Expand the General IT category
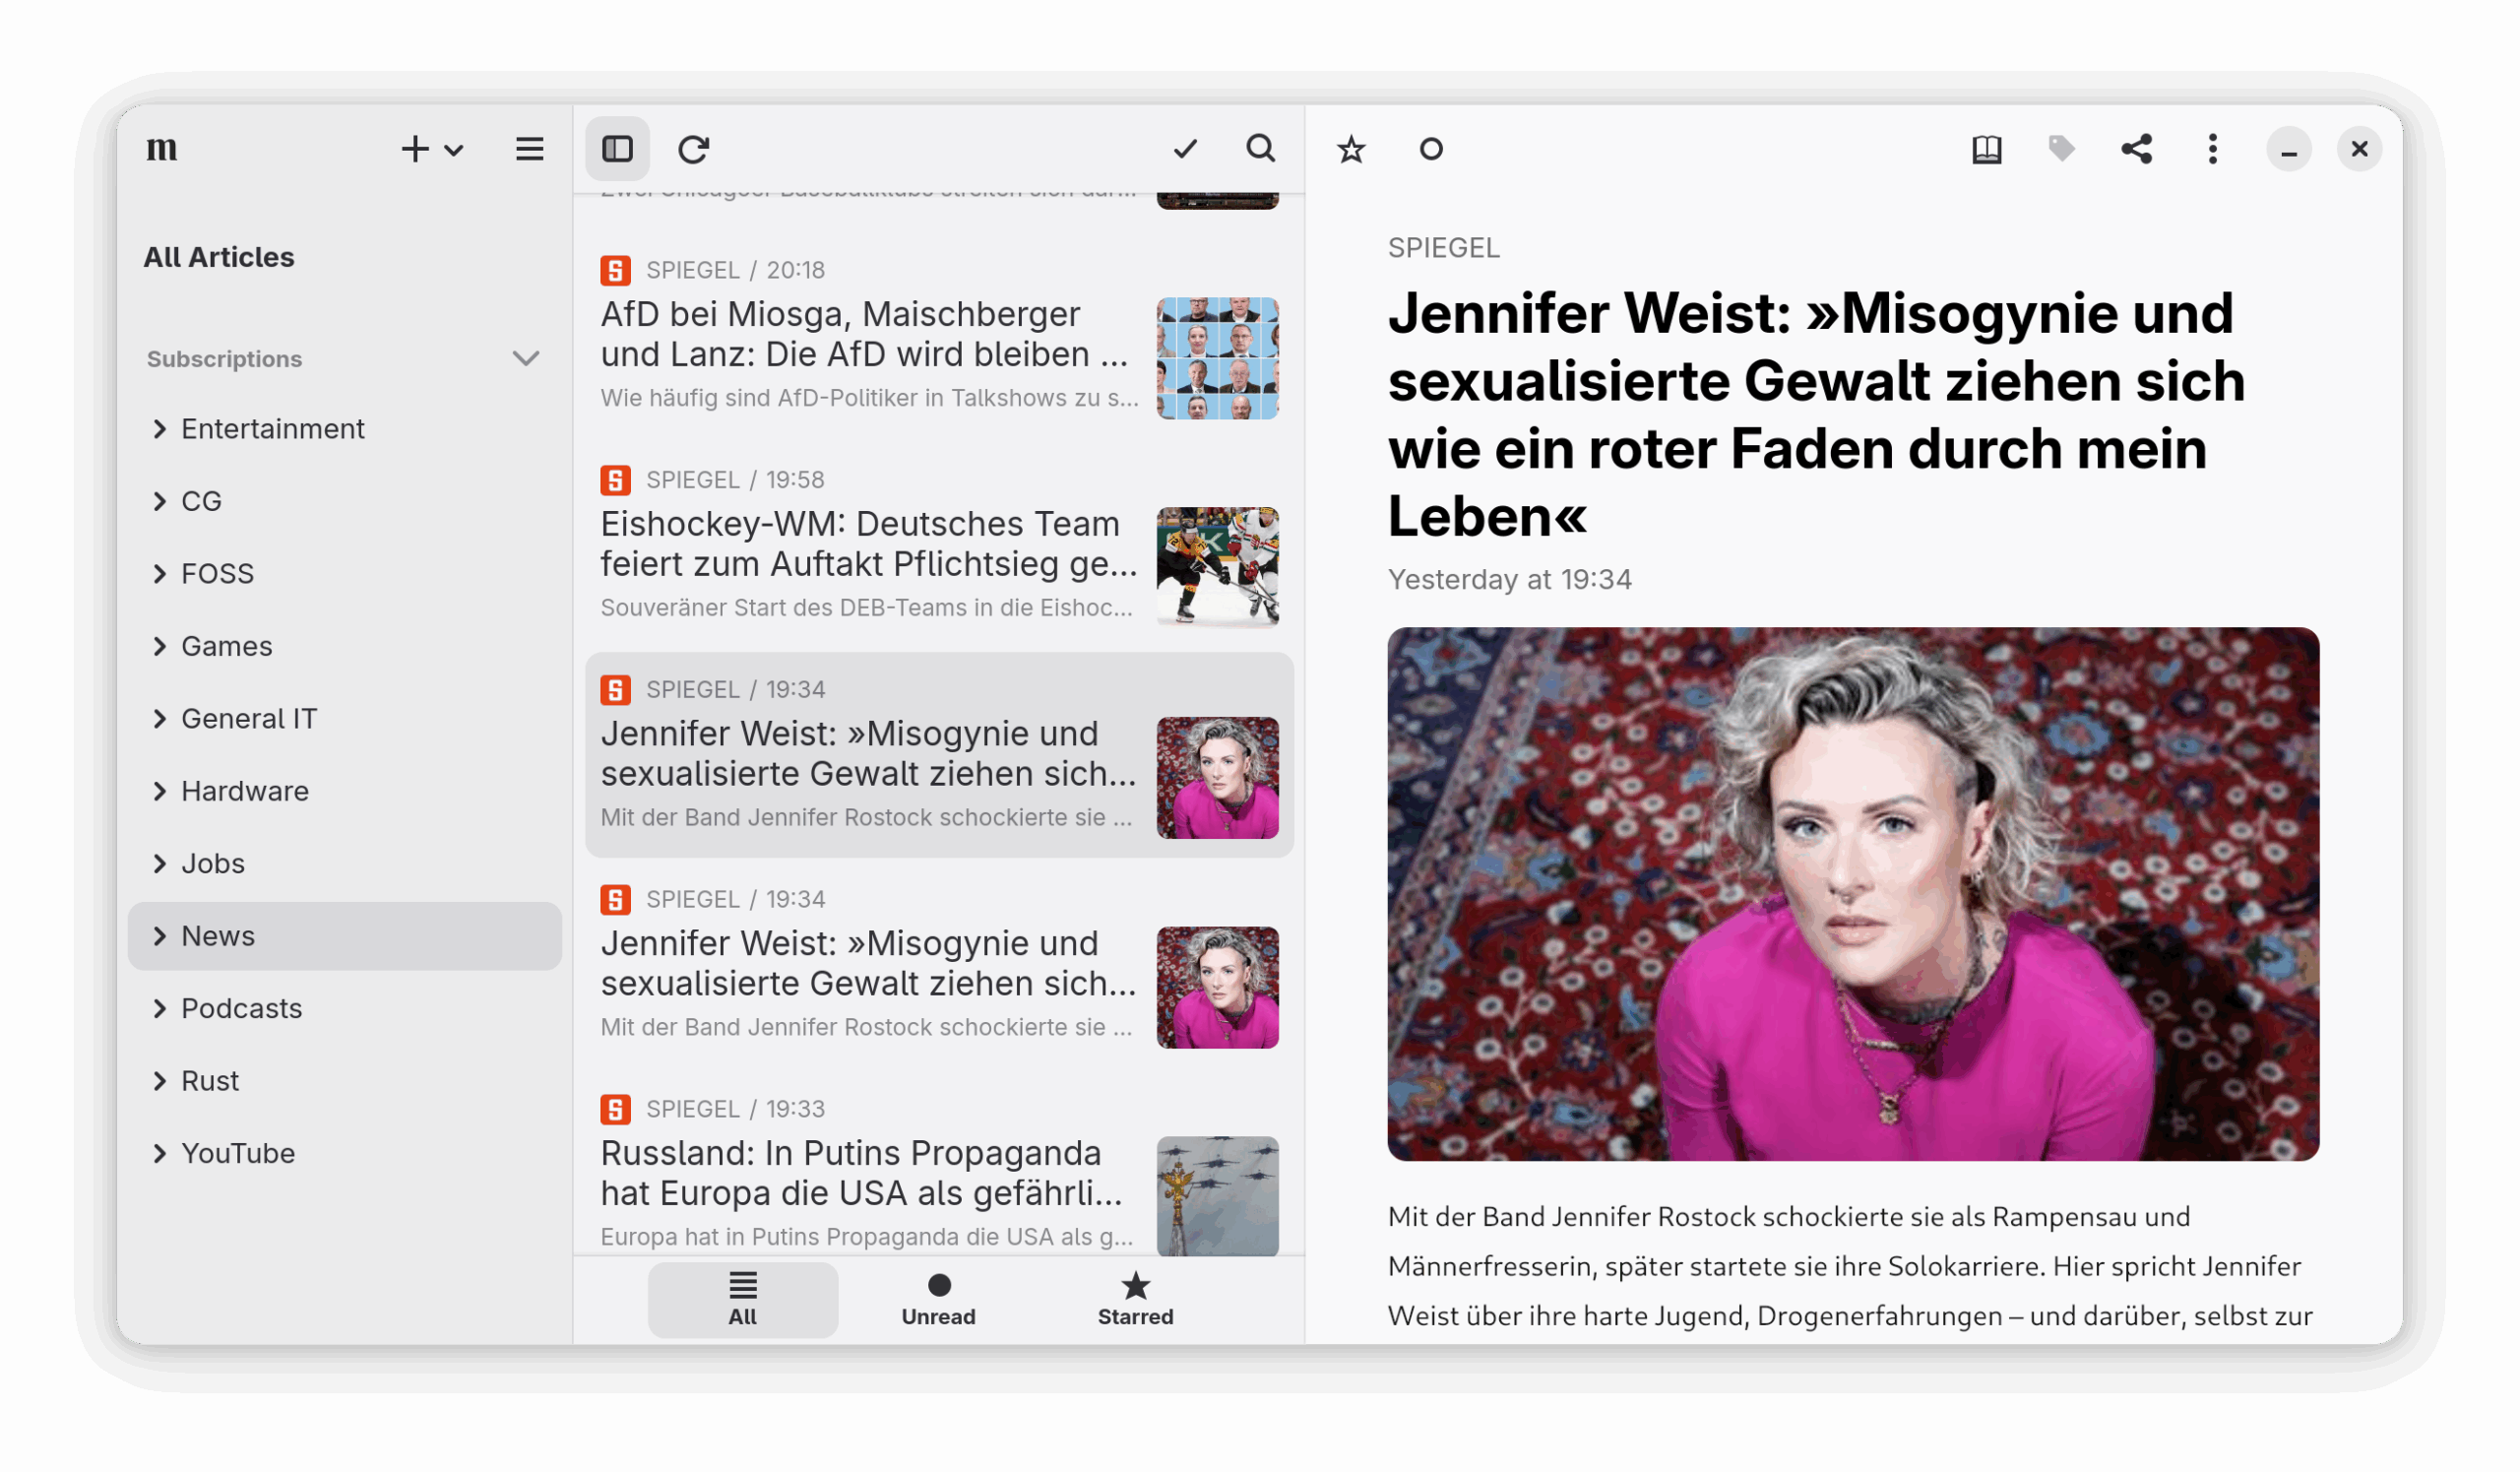Screen dimensions: 2520x1472 (x=160, y=719)
